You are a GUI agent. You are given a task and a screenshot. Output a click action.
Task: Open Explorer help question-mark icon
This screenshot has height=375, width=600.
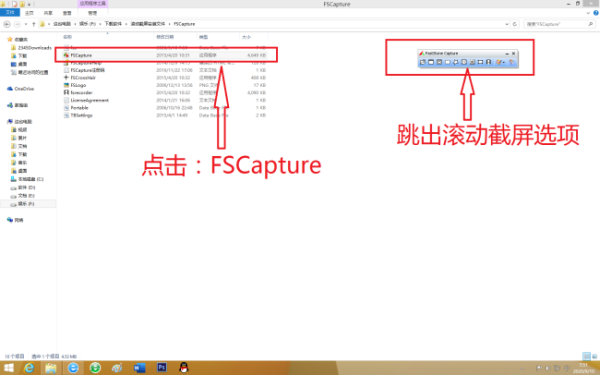(596, 13)
